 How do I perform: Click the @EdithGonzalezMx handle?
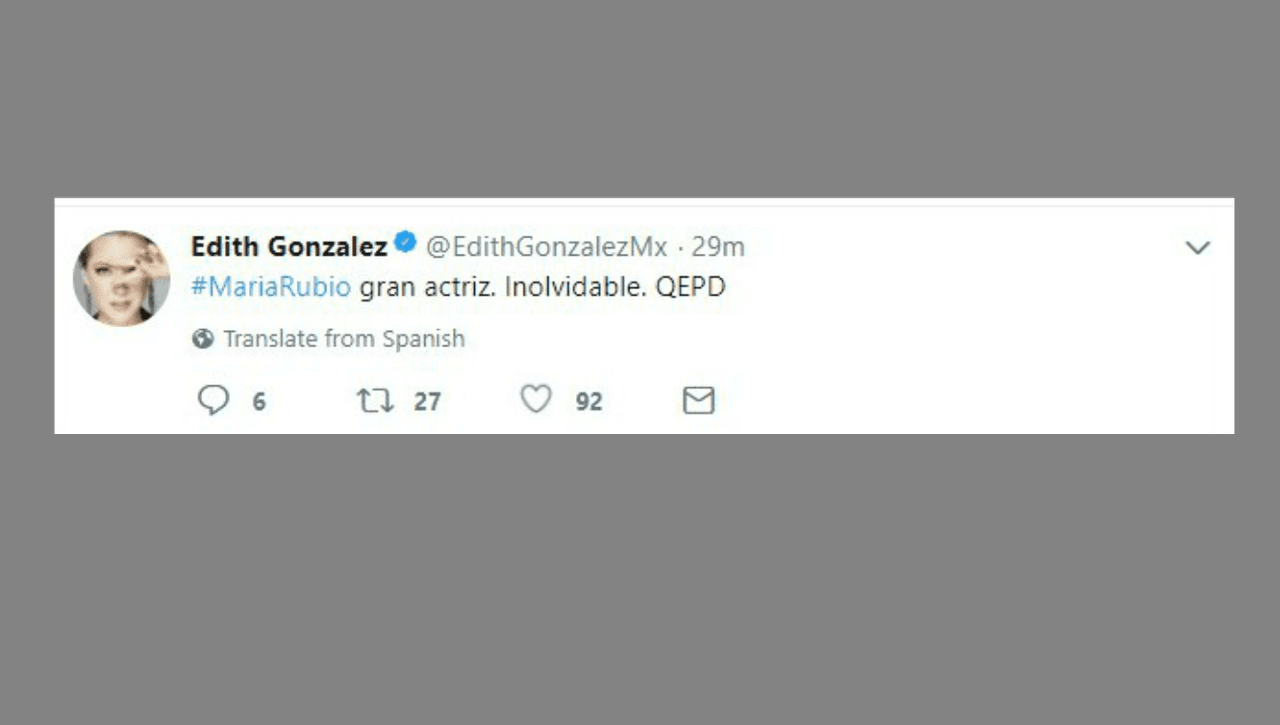coord(546,246)
